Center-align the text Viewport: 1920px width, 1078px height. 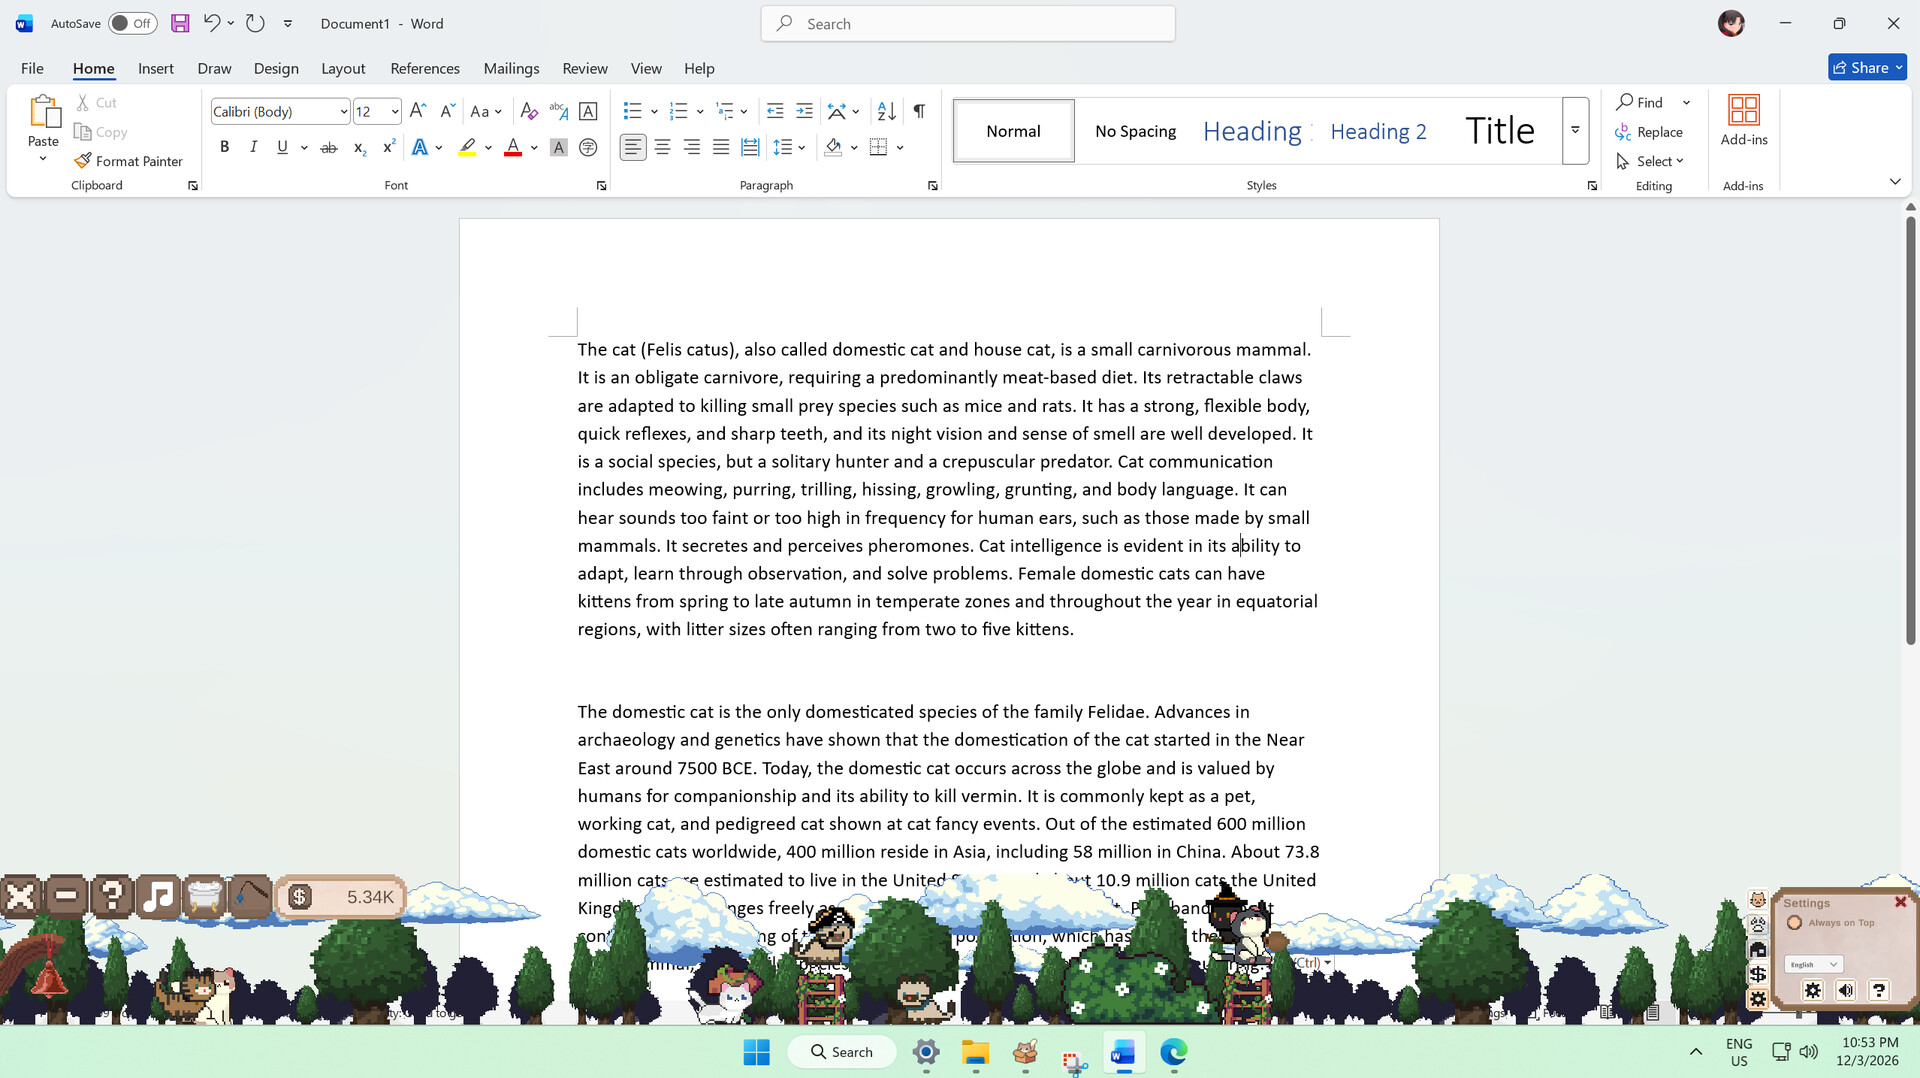(662, 148)
